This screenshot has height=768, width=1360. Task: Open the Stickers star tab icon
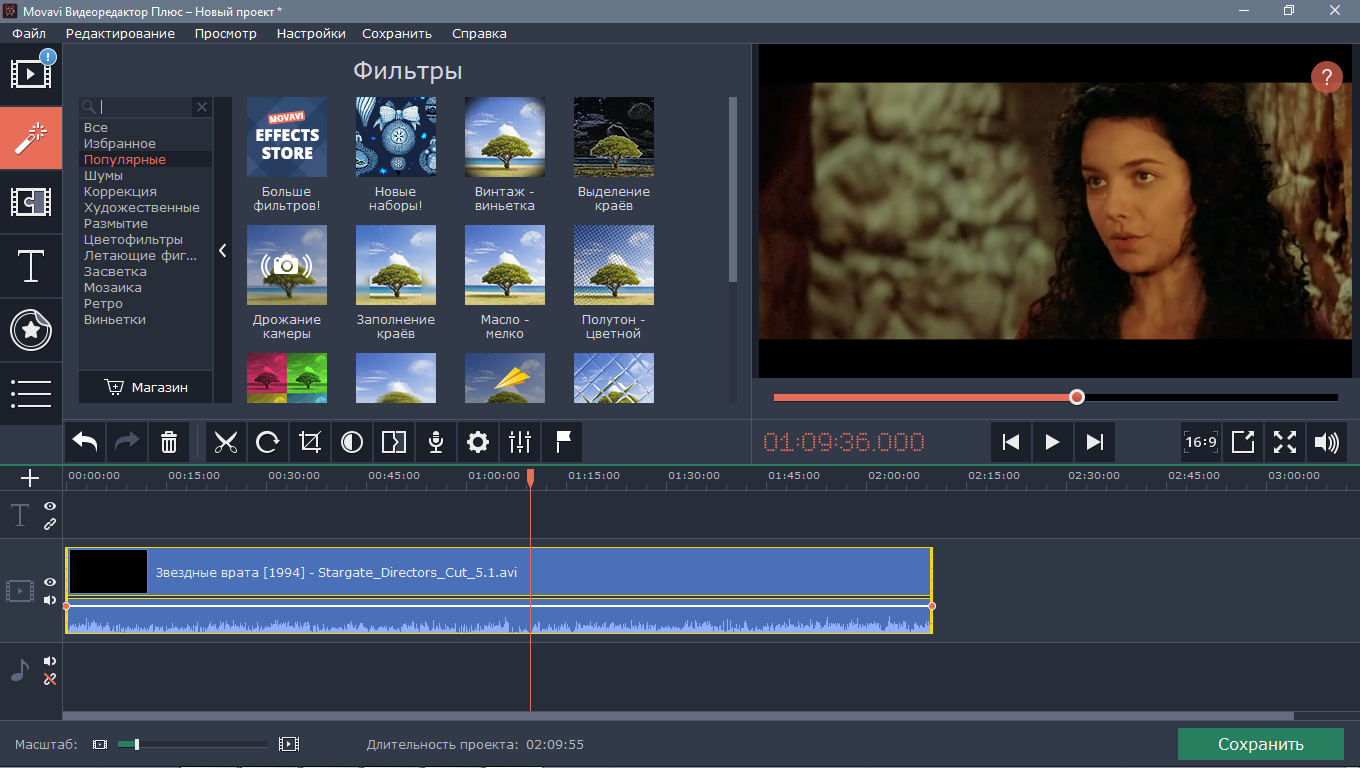(31, 330)
